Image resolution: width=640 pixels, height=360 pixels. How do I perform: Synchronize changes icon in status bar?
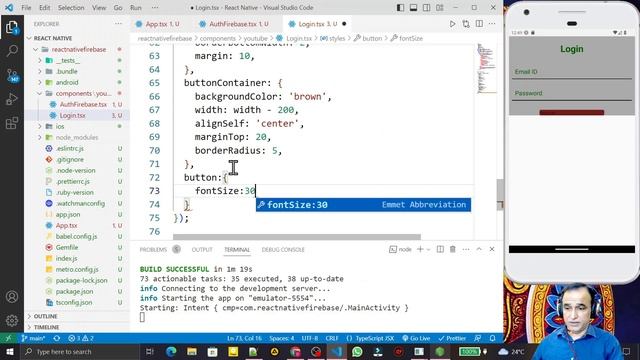tap(57, 338)
